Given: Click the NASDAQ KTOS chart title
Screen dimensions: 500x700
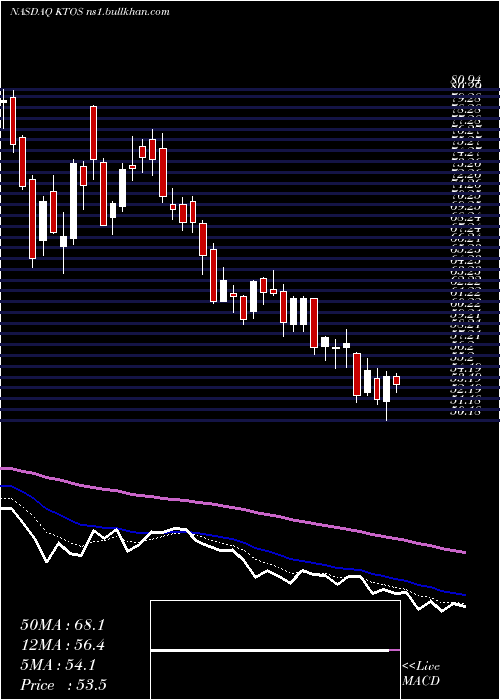Looking at the screenshot, I should tap(90, 12).
